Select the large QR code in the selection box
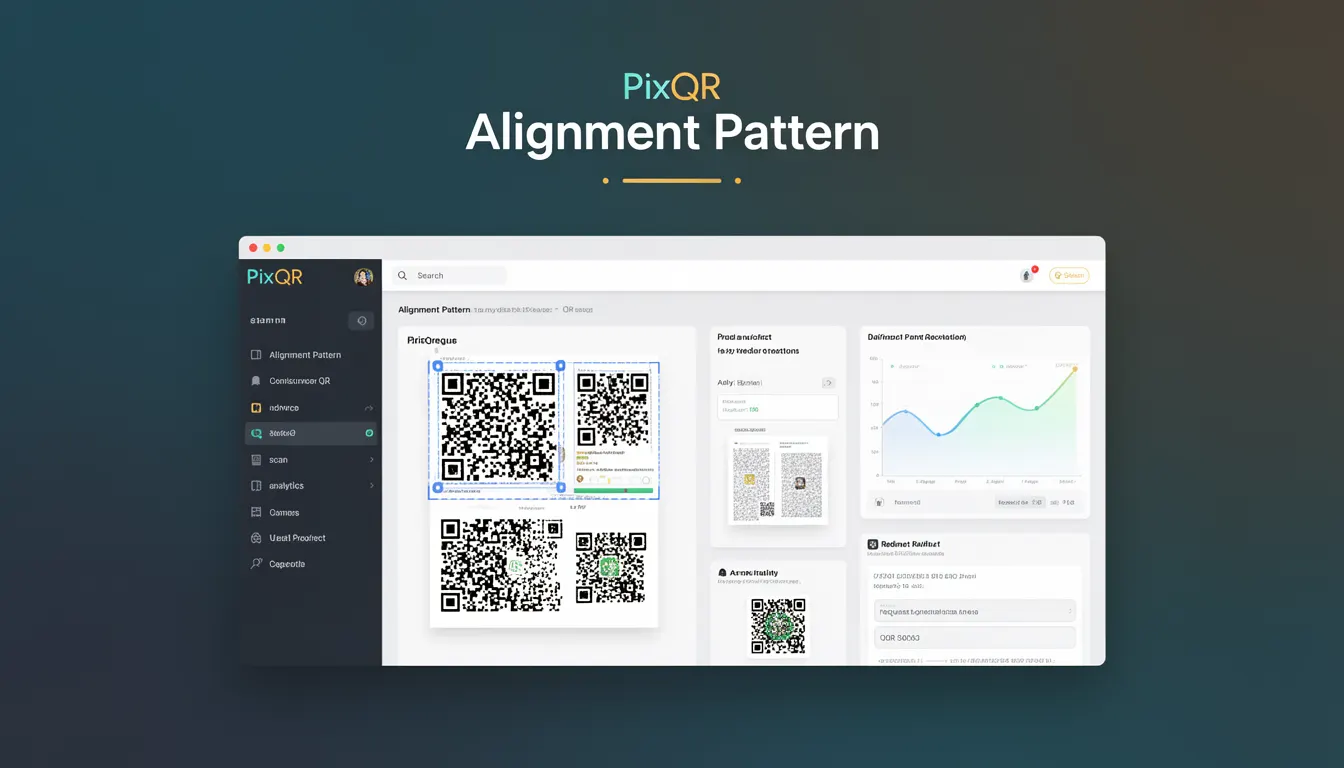The width and height of the screenshot is (1344, 768). [x=498, y=428]
